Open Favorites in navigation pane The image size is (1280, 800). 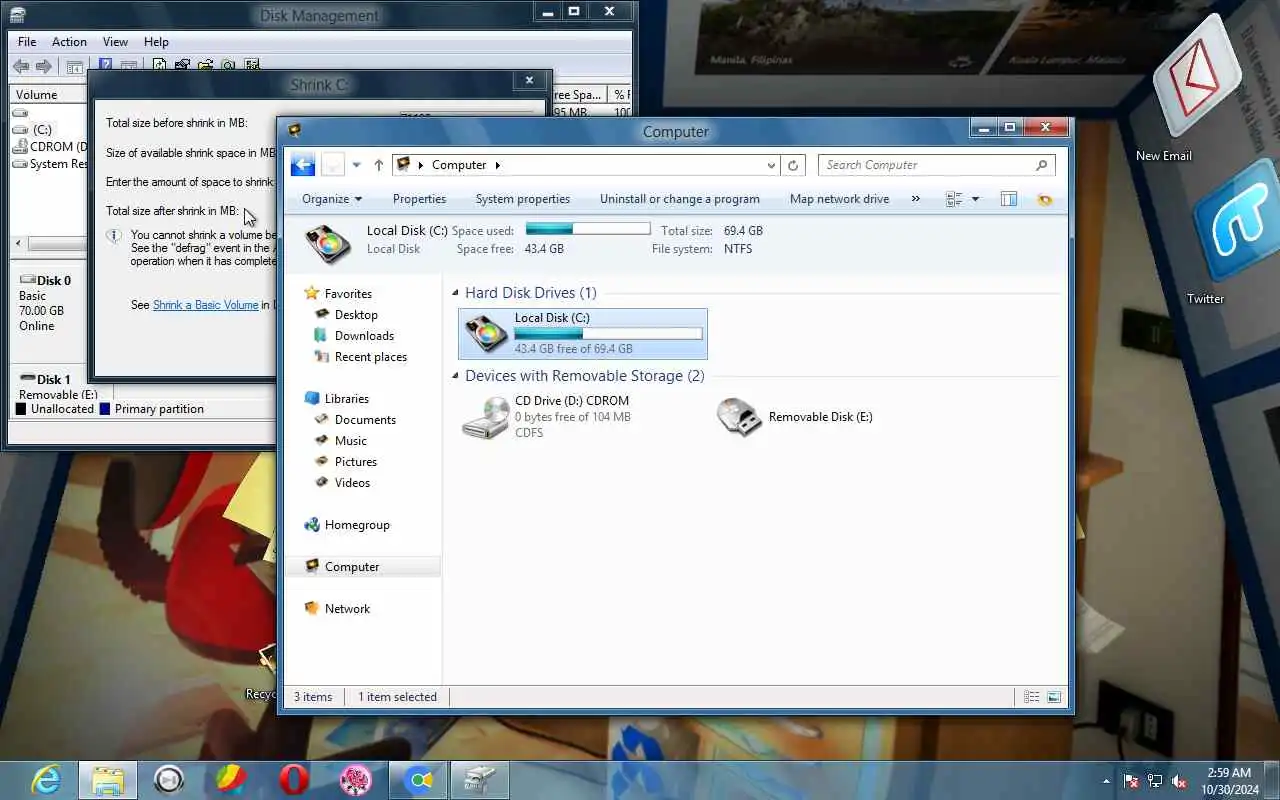click(348, 293)
